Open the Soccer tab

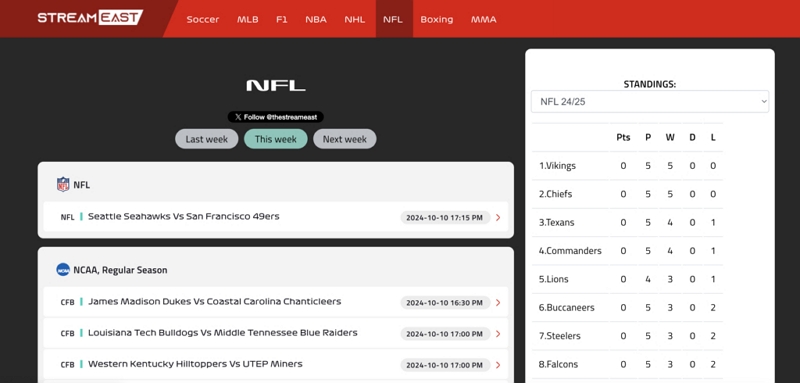coord(203,19)
